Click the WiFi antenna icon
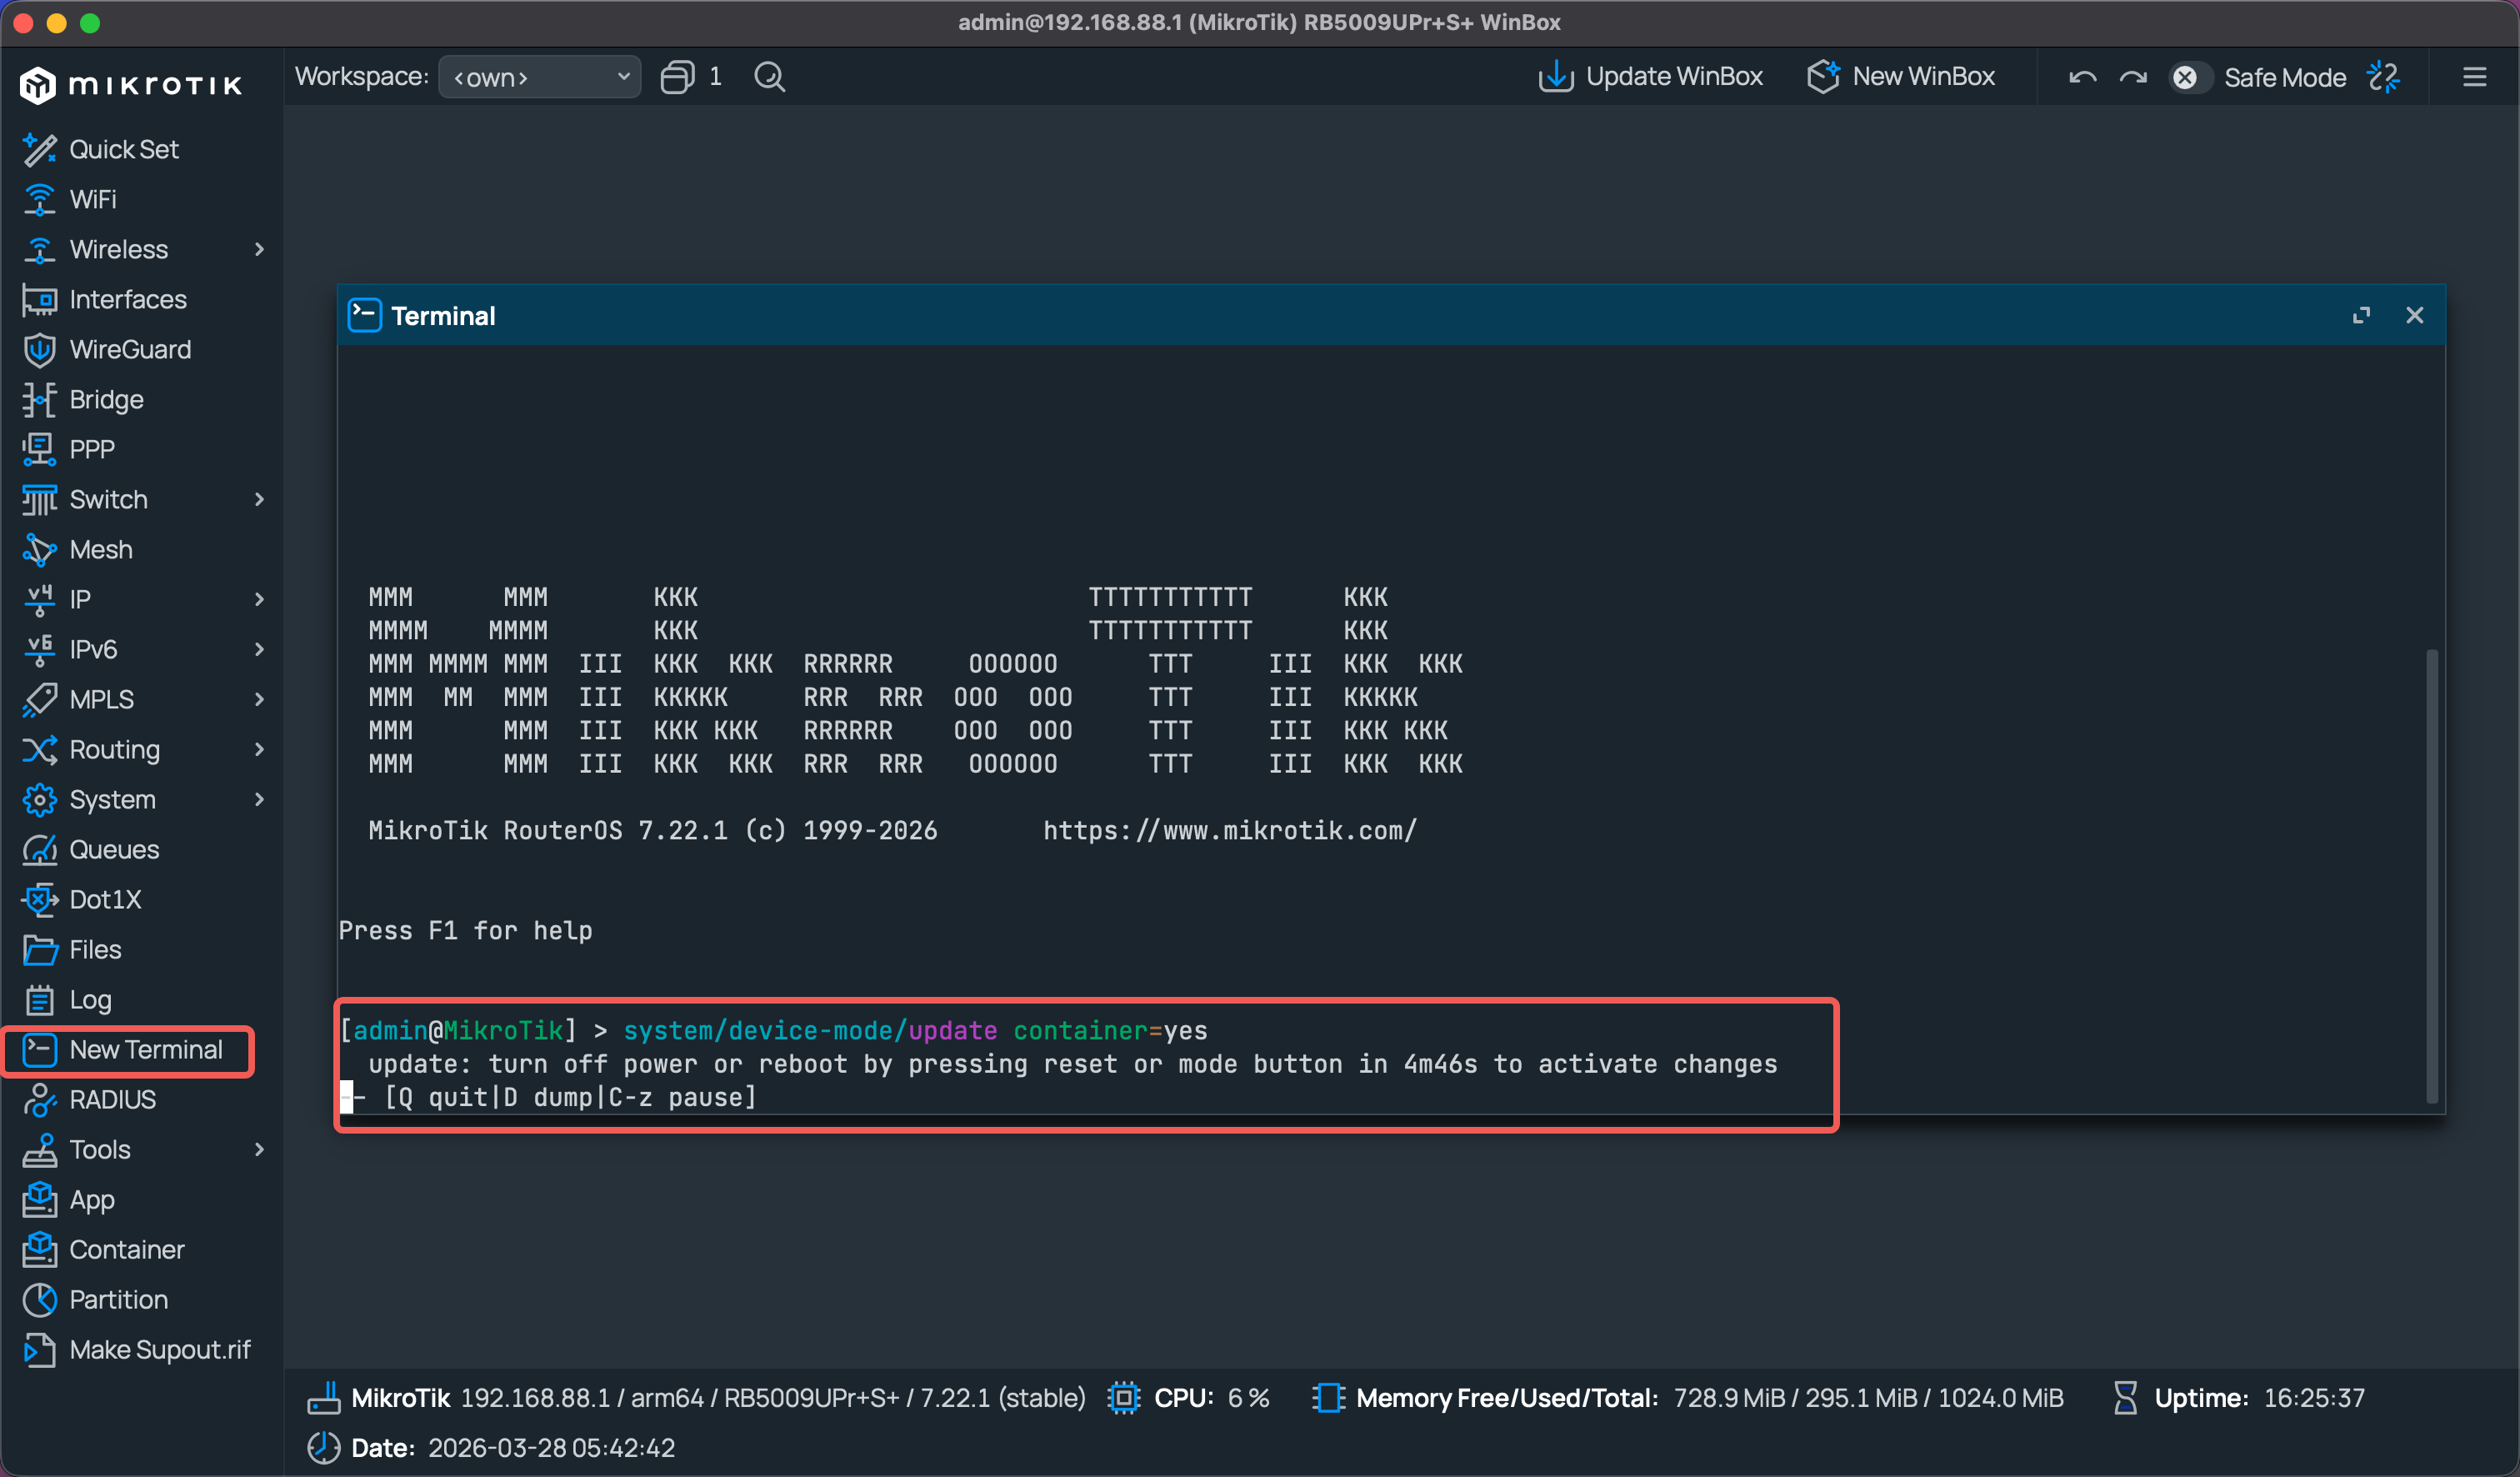Image resolution: width=2520 pixels, height=1477 pixels. click(x=39, y=199)
